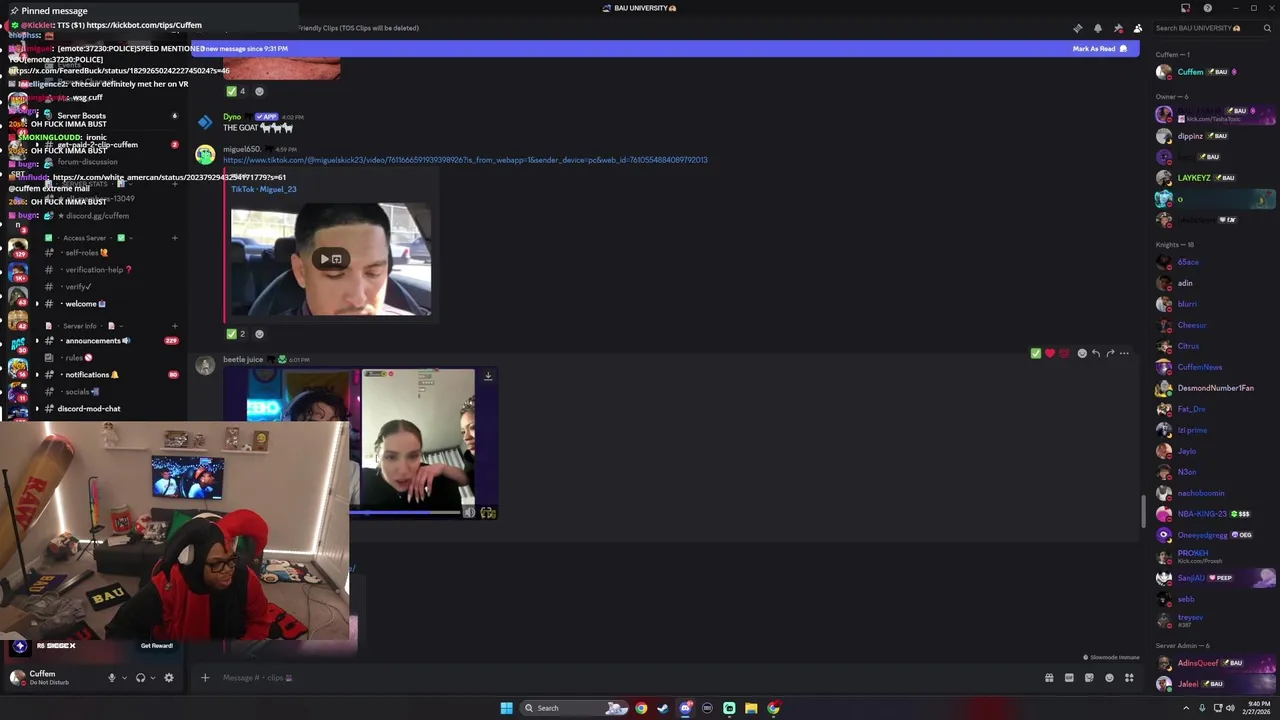Add channel to Access Server category
This screenshot has height=720, width=1280.
coord(174,238)
